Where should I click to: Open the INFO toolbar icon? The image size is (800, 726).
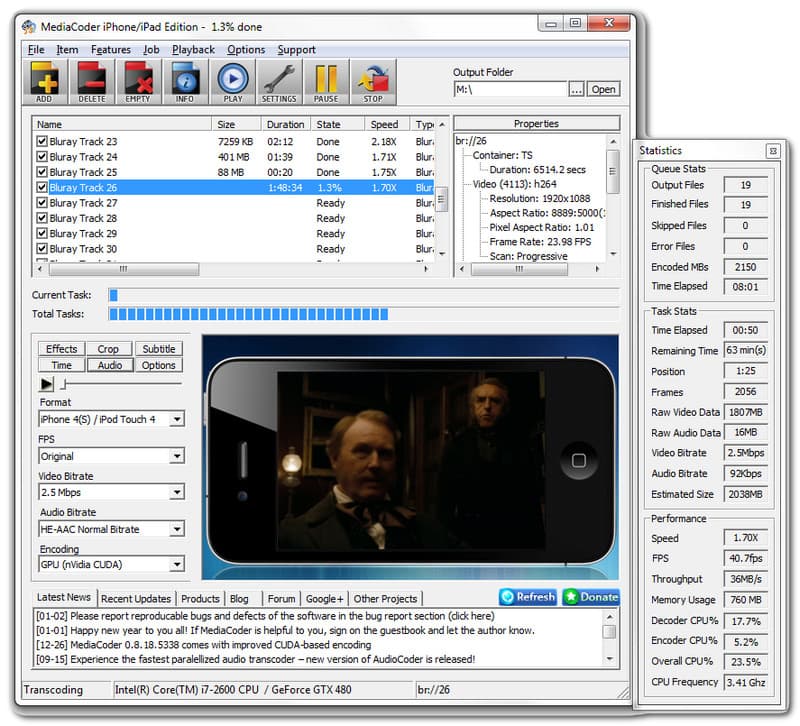pyautogui.click(x=184, y=81)
